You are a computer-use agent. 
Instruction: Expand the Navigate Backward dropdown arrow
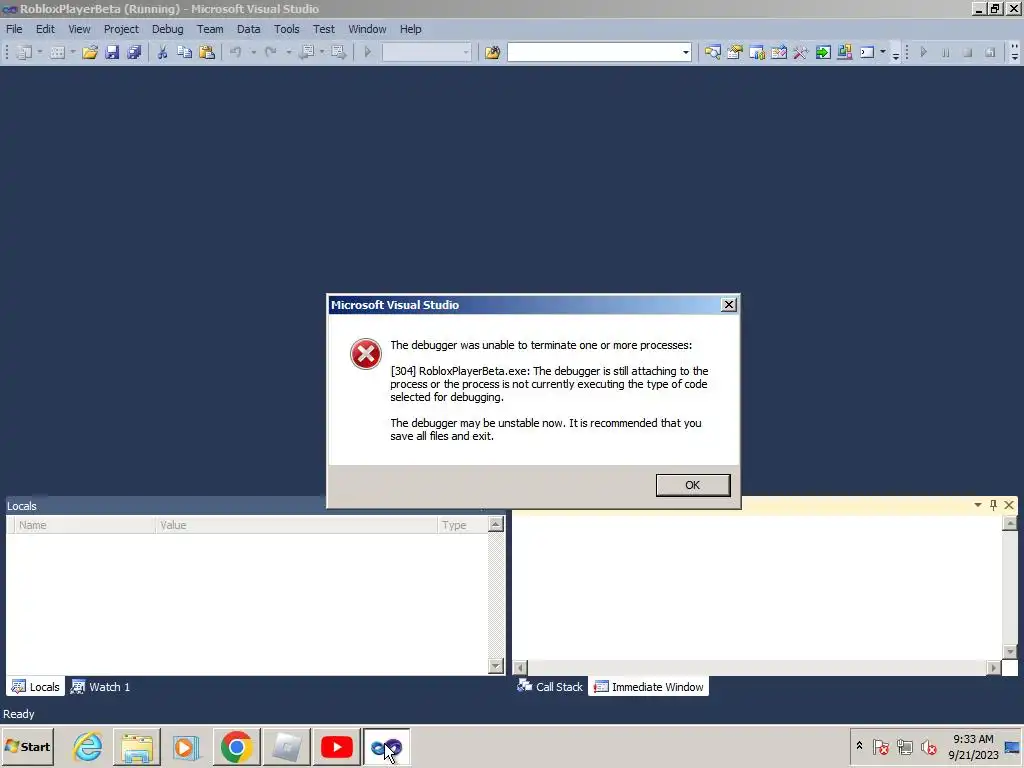pos(322,52)
